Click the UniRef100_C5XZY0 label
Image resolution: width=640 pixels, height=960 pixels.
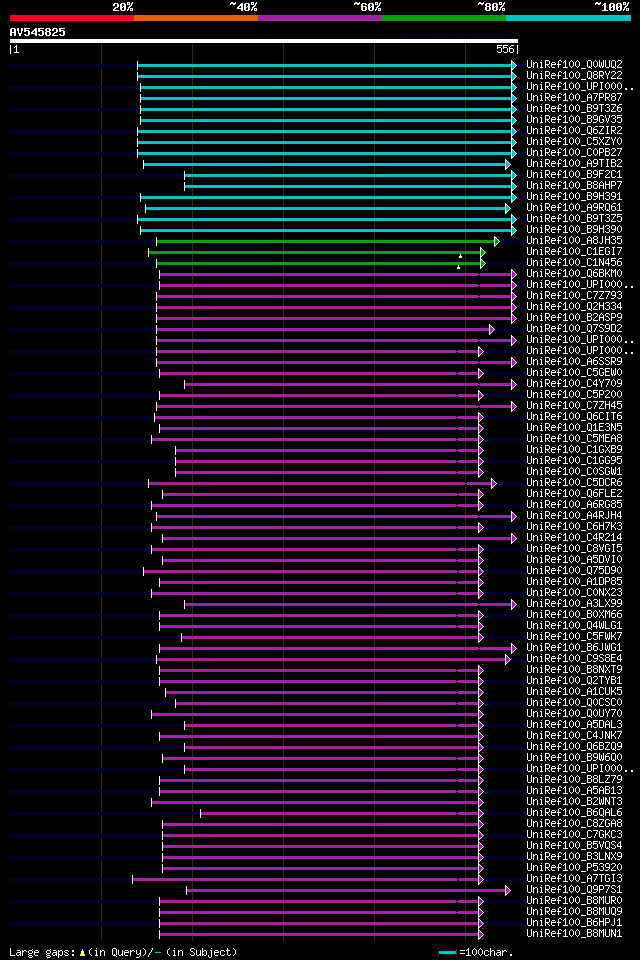click(574, 141)
